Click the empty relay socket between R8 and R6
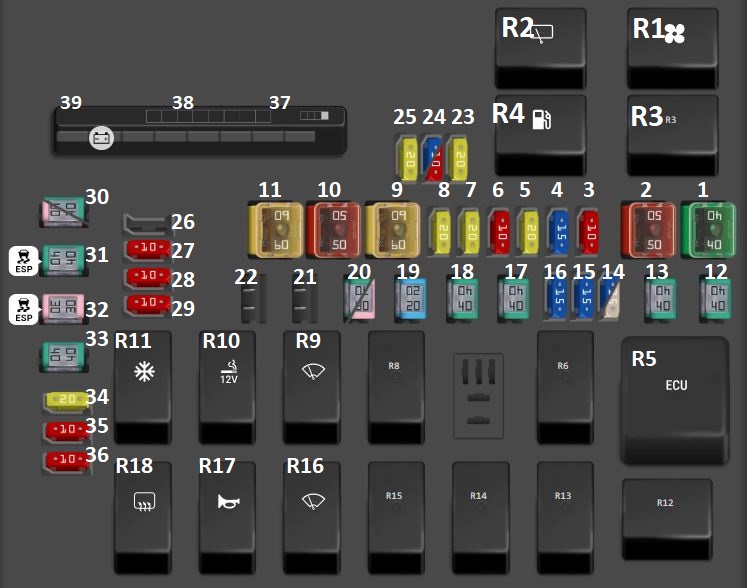This screenshot has width=747, height=588. tap(478, 395)
